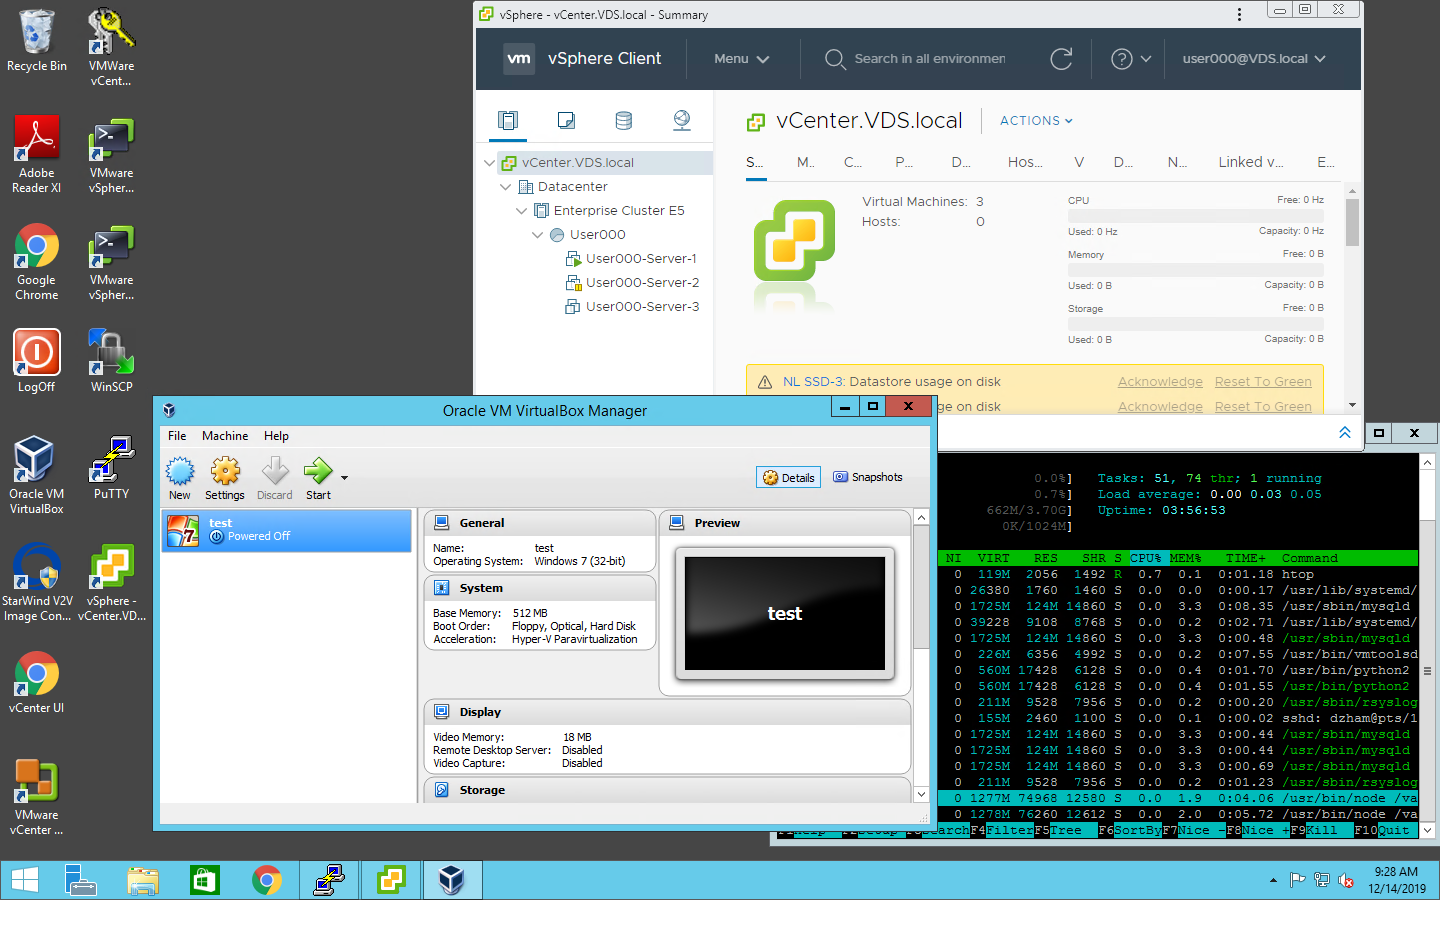Open the green Store icon on taskbar
The width and height of the screenshot is (1440, 932).
point(205,880)
